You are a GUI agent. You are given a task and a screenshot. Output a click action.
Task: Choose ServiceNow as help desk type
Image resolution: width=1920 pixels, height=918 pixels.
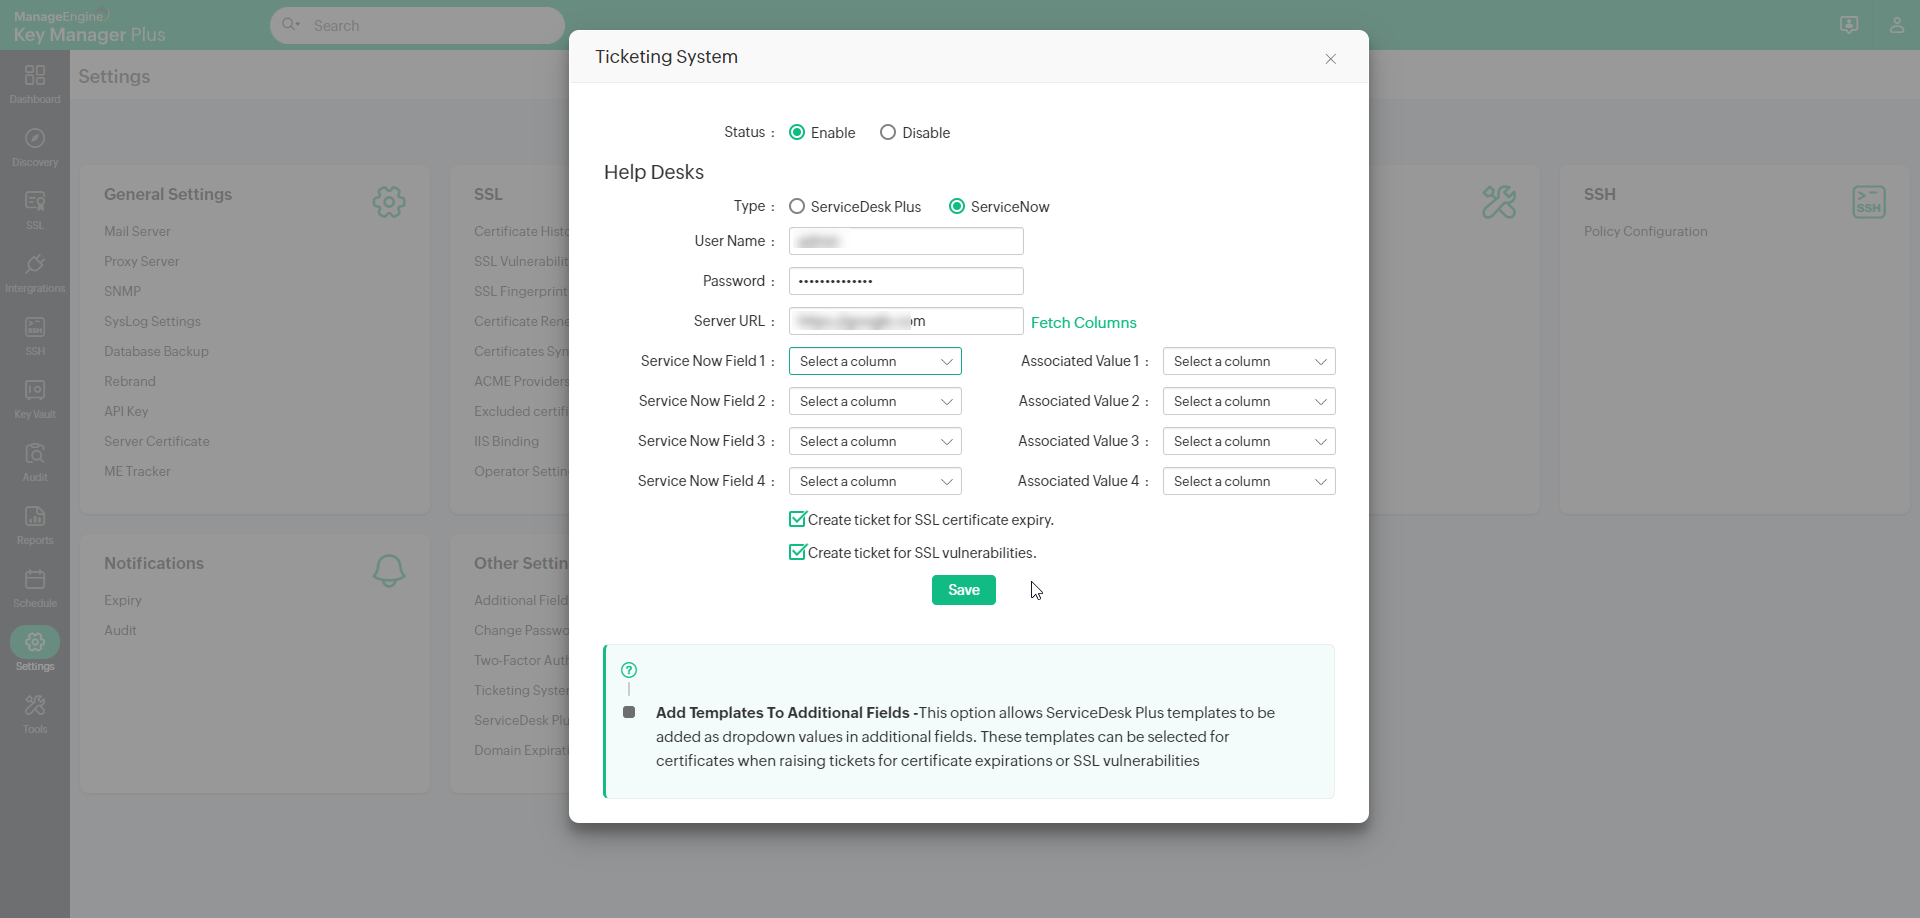(957, 206)
